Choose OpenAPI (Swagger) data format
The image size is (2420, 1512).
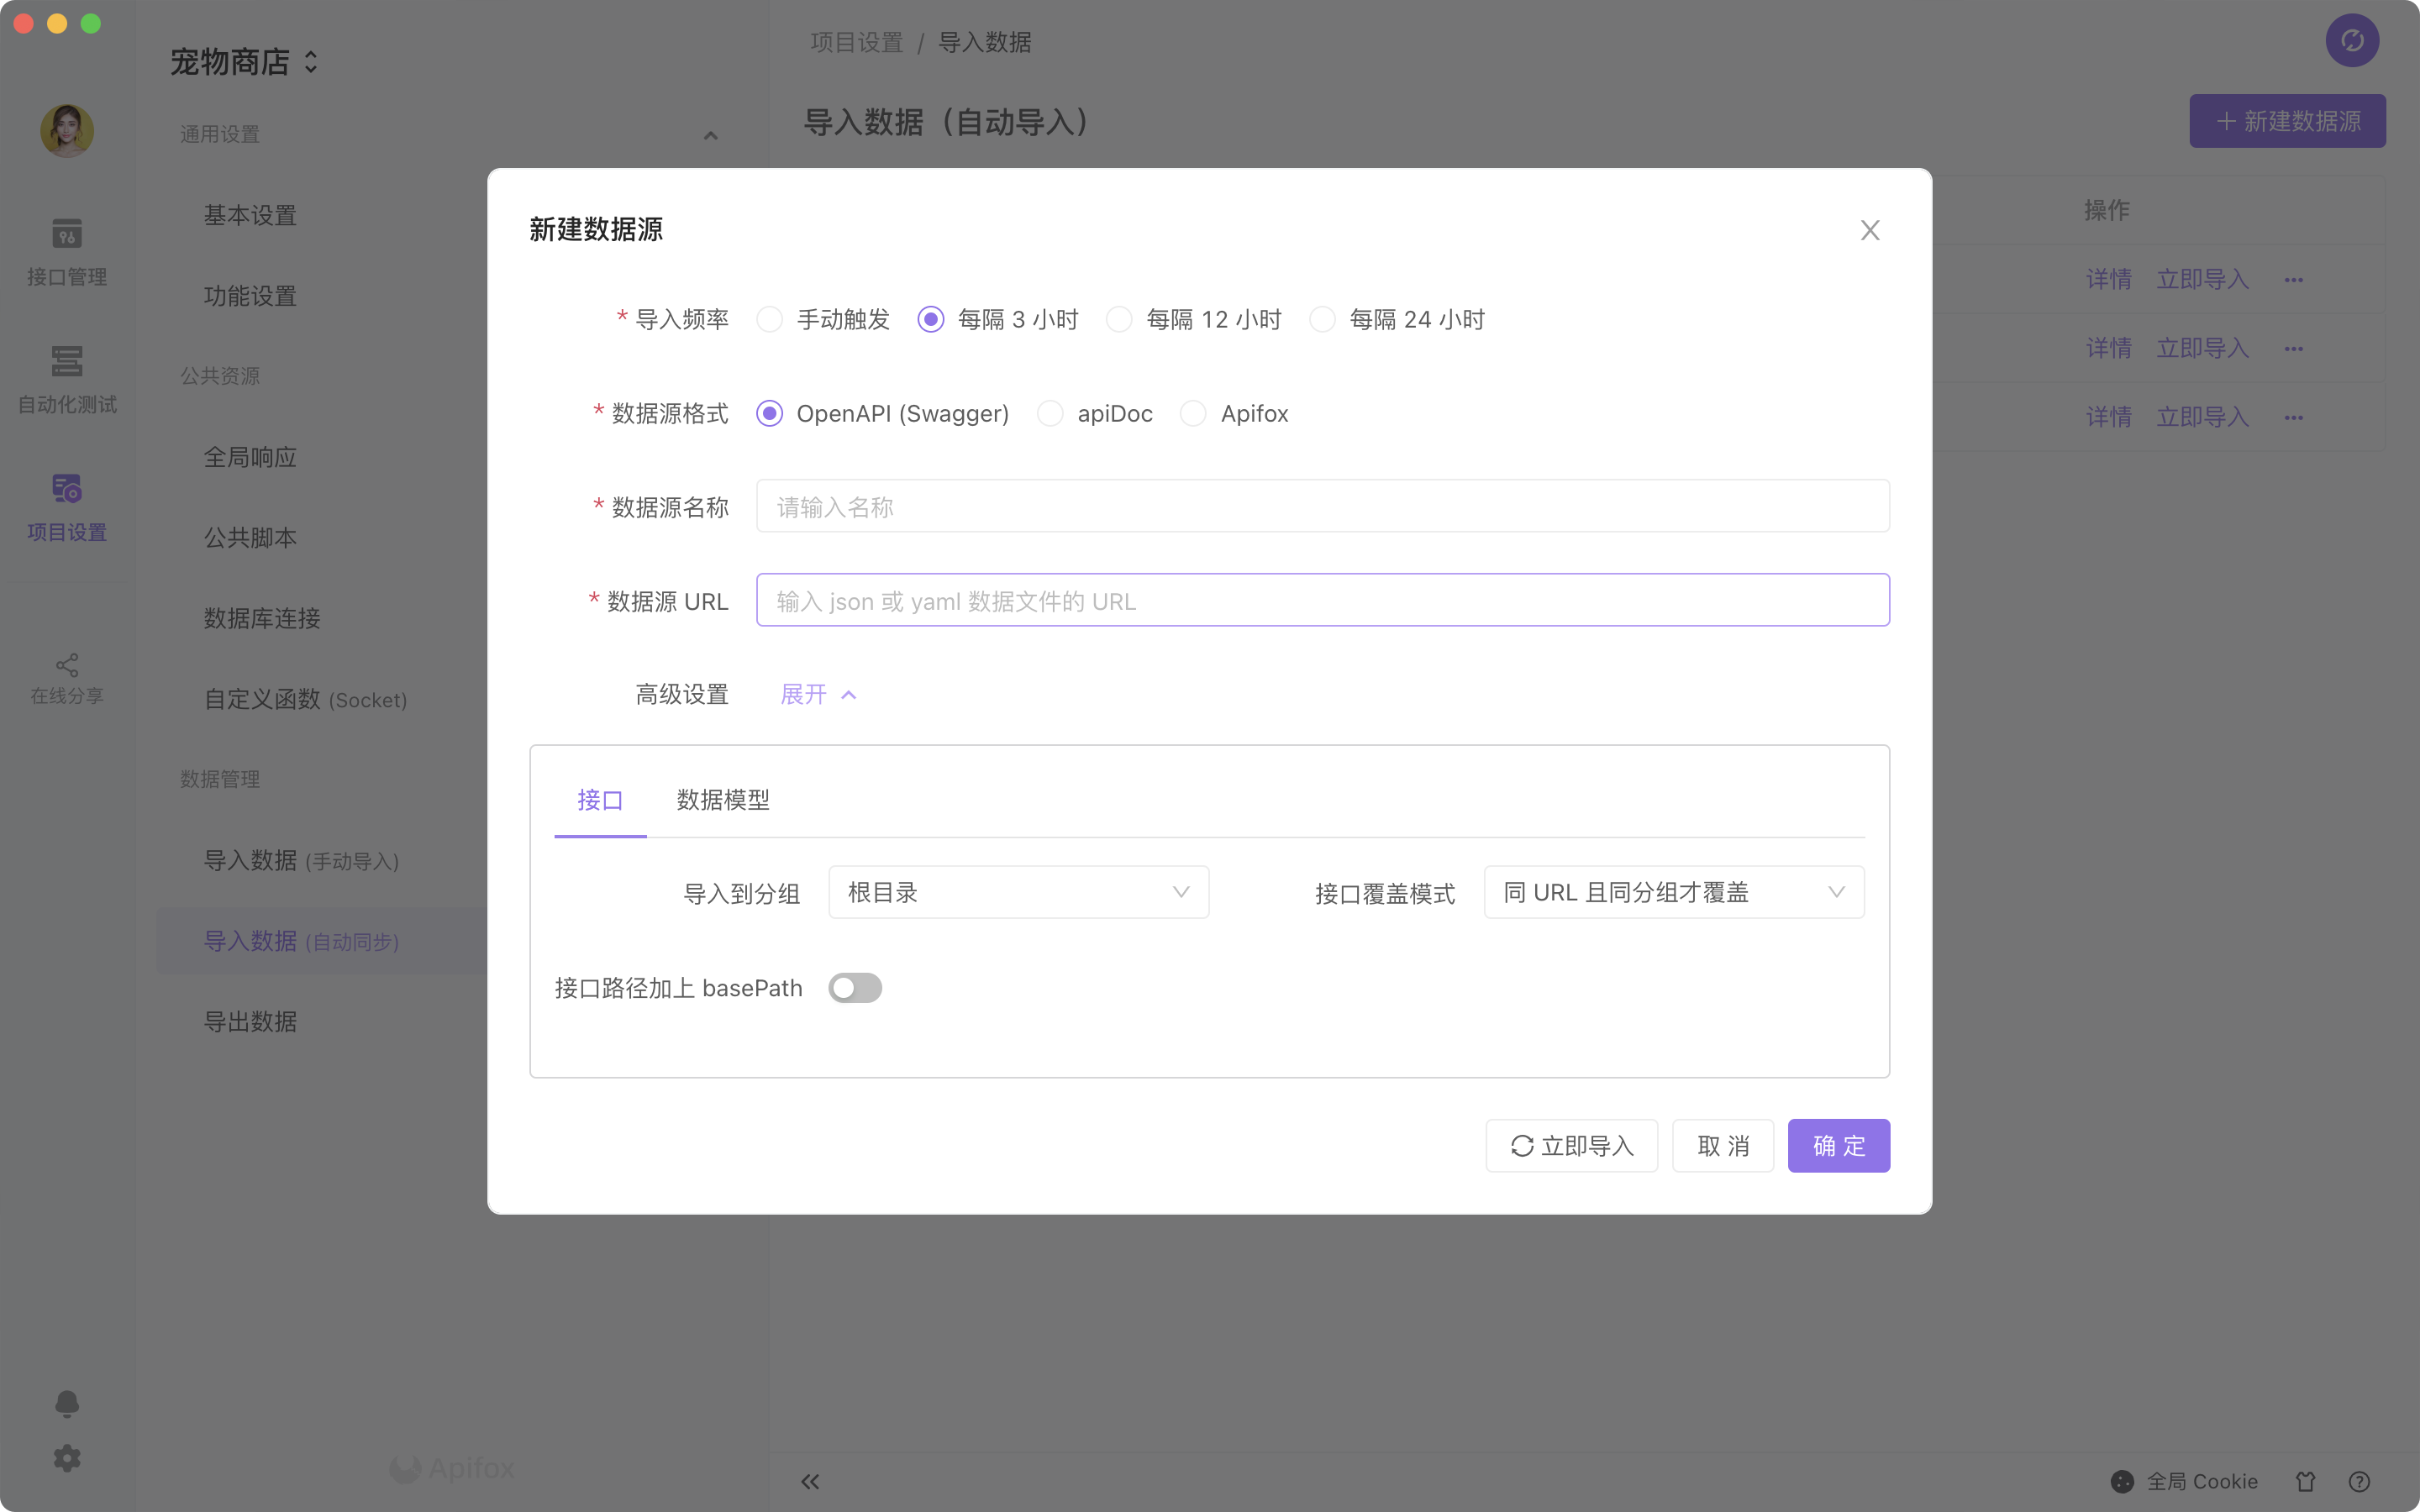(x=882, y=413)
